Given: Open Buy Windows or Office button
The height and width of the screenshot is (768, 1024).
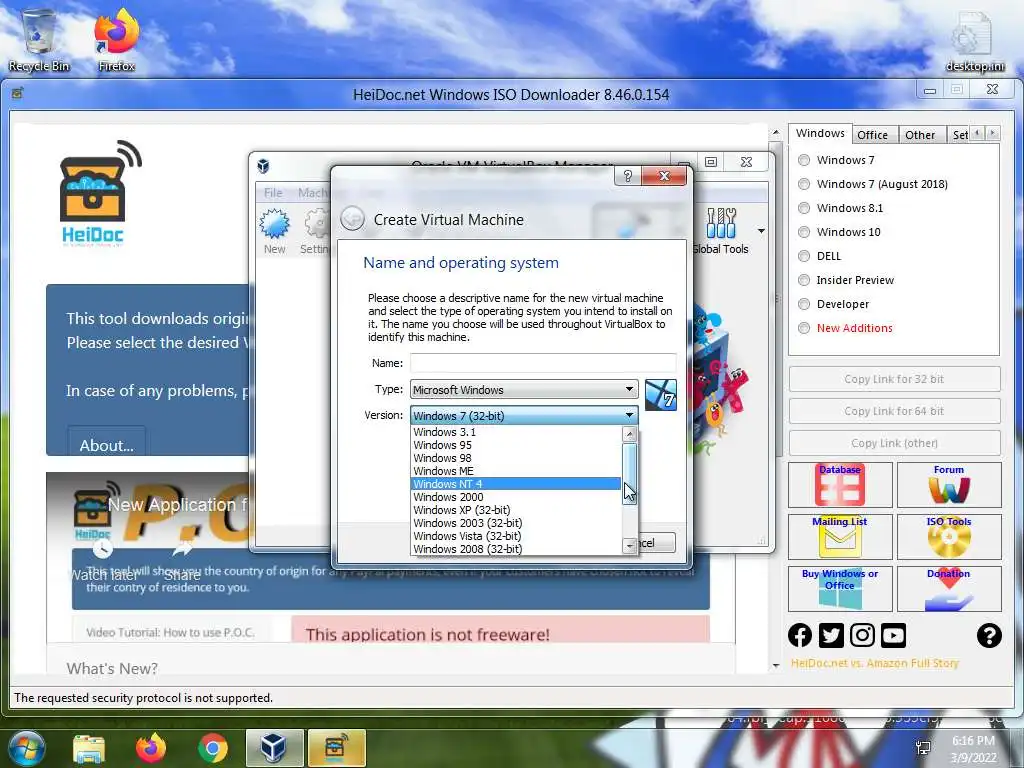Looking at the screenshot, I should (x=840, y=588).
